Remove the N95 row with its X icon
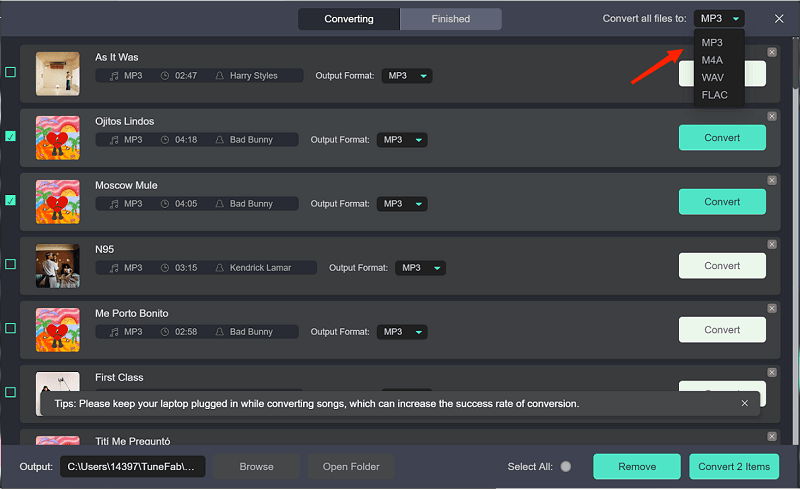800x489 pixels. [771, 244]
